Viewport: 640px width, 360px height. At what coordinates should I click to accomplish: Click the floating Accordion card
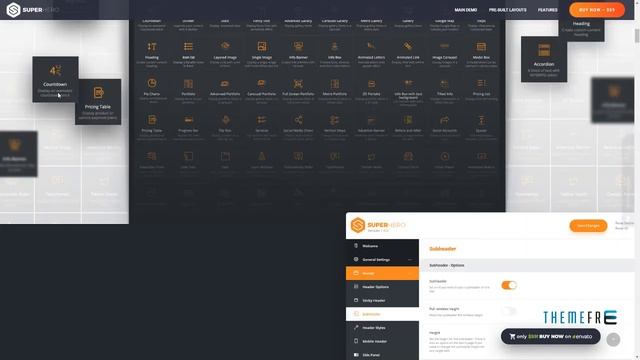[x=544, y=59]
